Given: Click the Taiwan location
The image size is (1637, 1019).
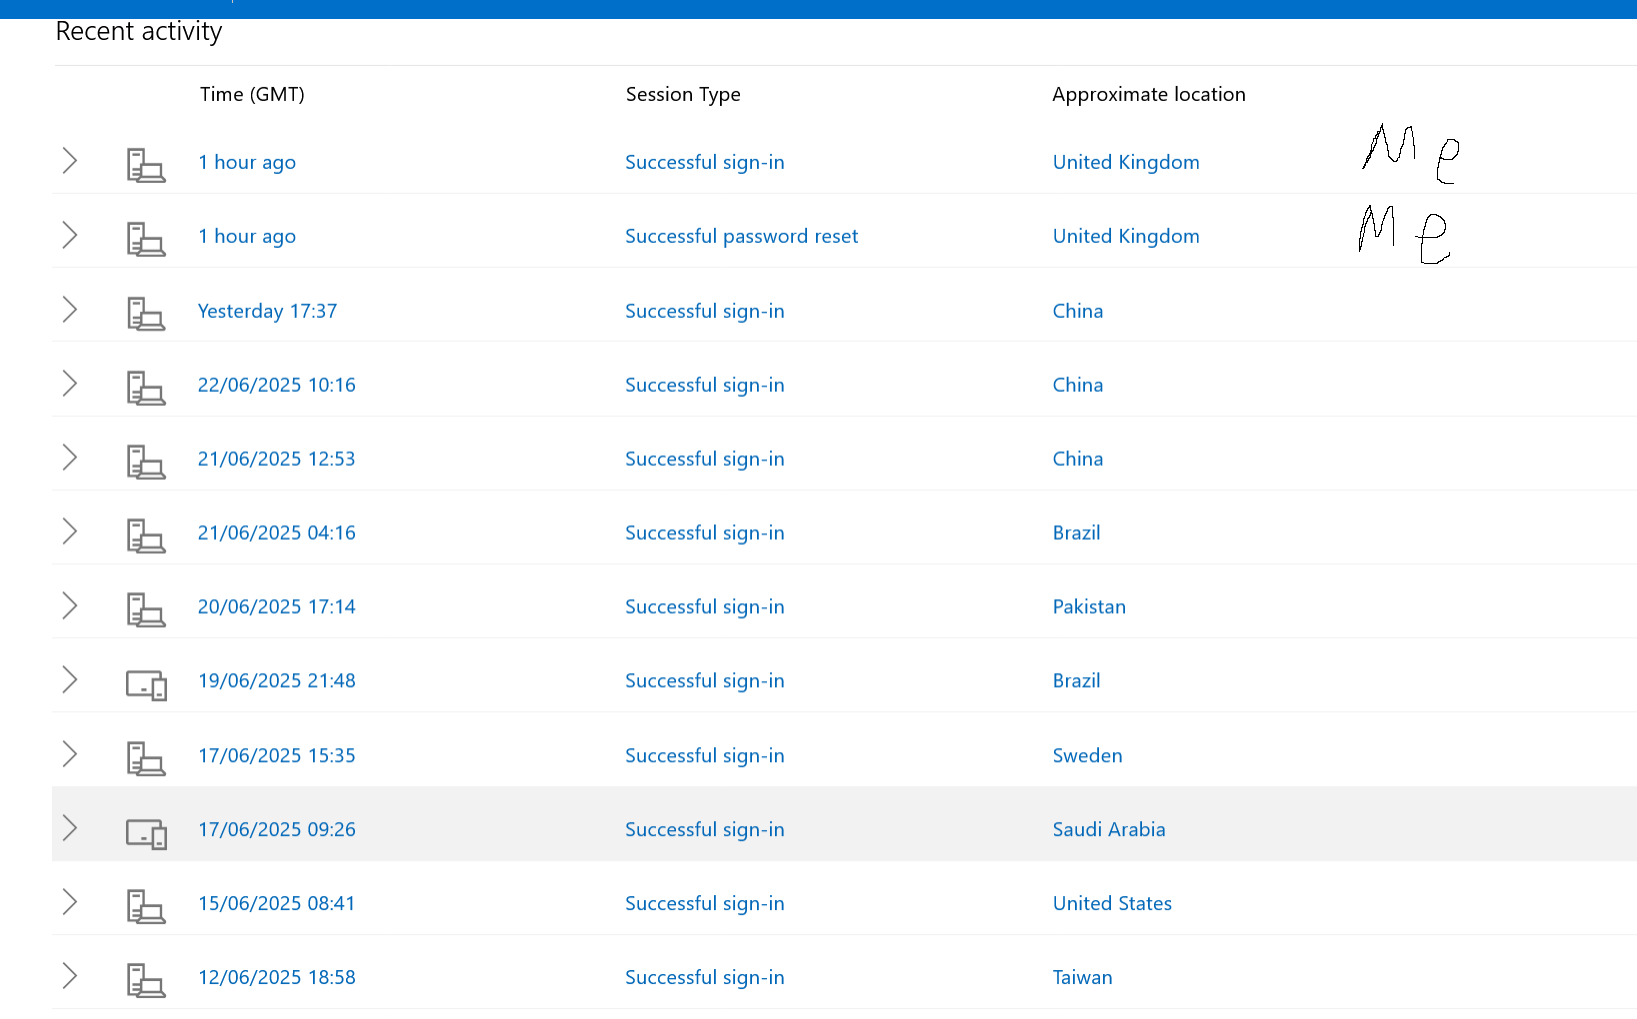Looking at the screenshot, I should 1083,978.
